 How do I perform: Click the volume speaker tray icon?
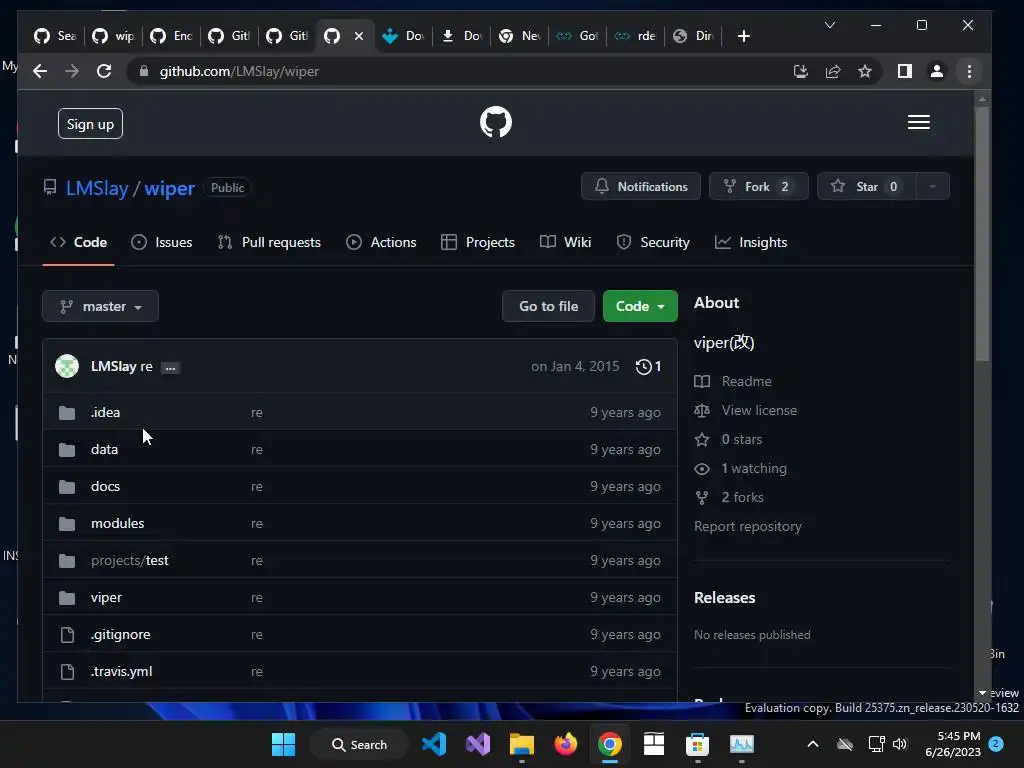(900, 744)
